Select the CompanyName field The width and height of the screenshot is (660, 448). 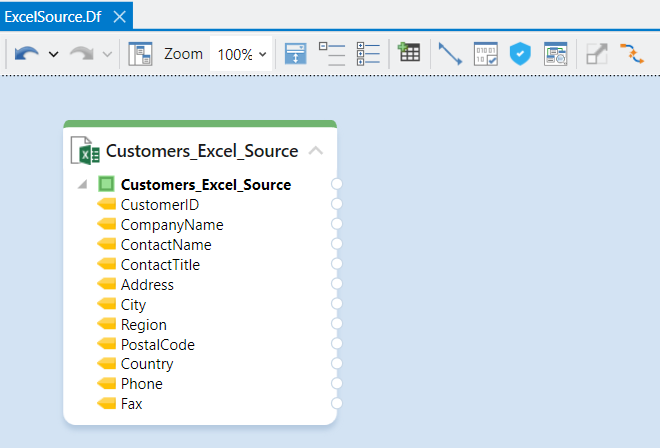point(171,225)
